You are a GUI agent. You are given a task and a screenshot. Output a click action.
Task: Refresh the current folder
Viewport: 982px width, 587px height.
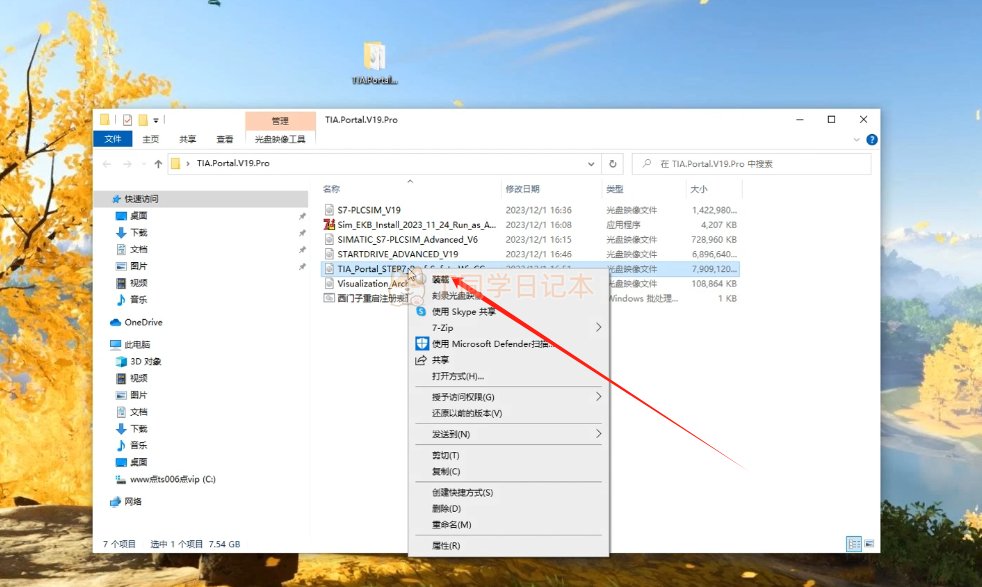click(612, 164)
